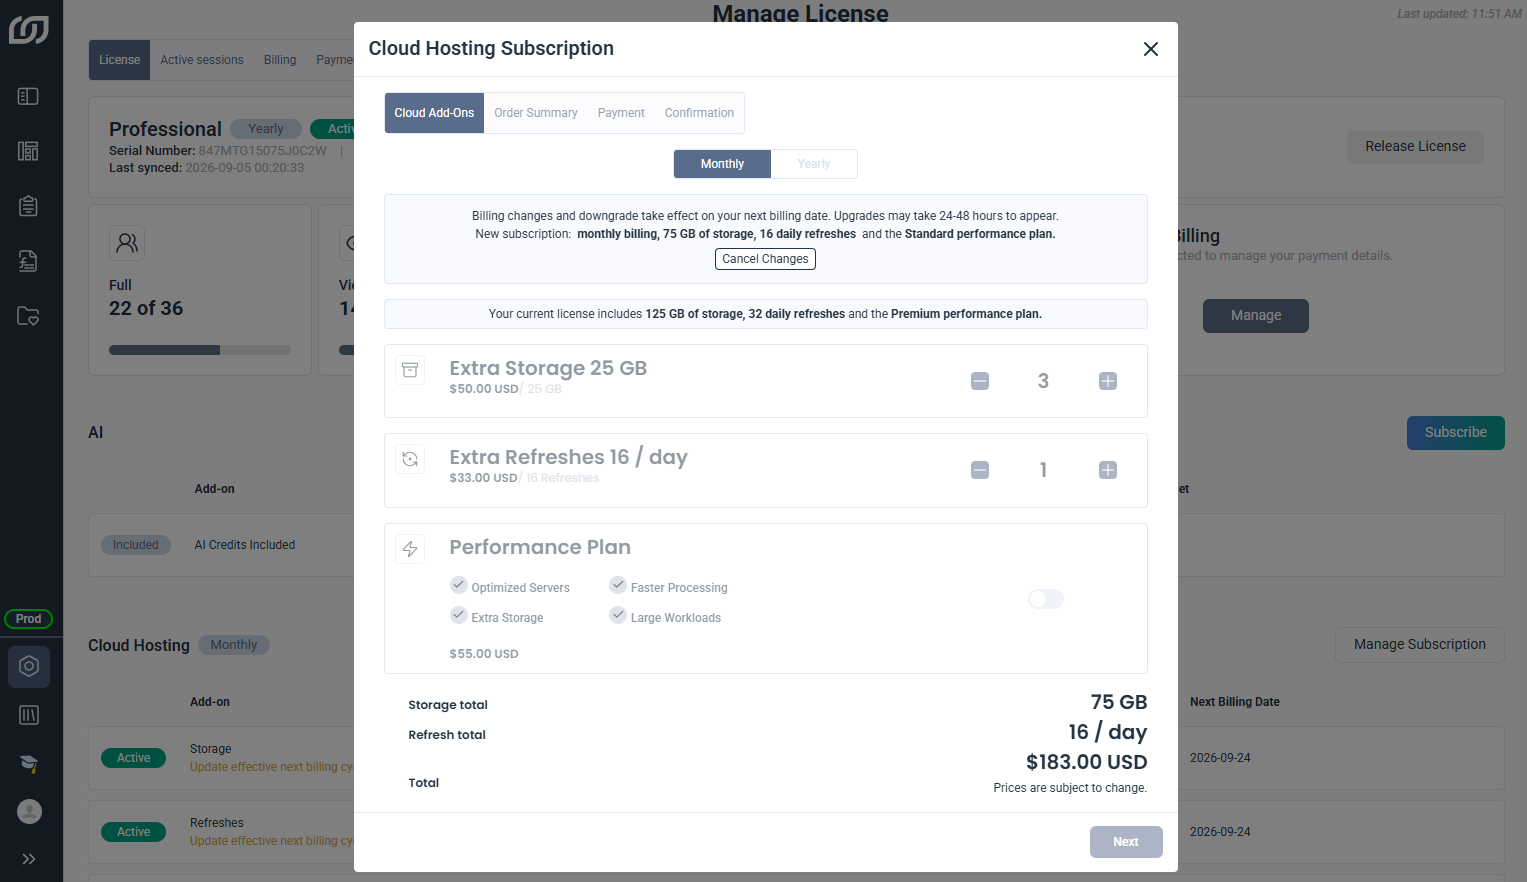Click Release License button
The image size is (1527, 882).
(1415, 146)
